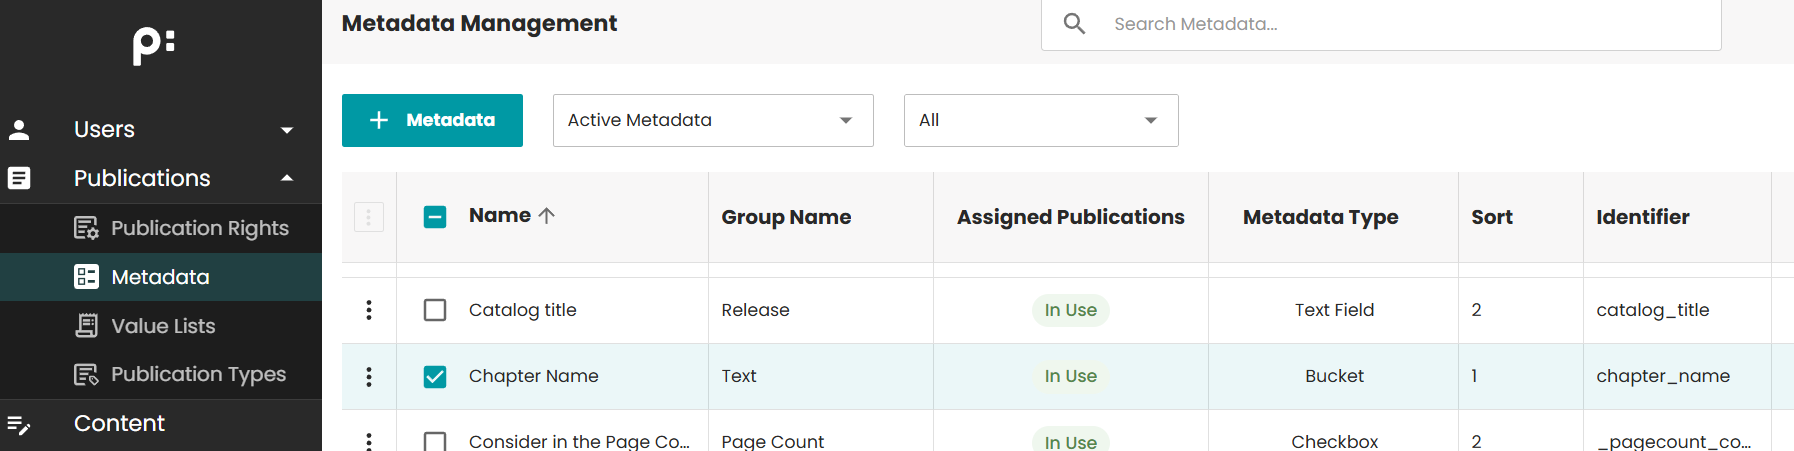Click the 'catalog_title' identifier cell
1794x451 pixels.
1652,310
